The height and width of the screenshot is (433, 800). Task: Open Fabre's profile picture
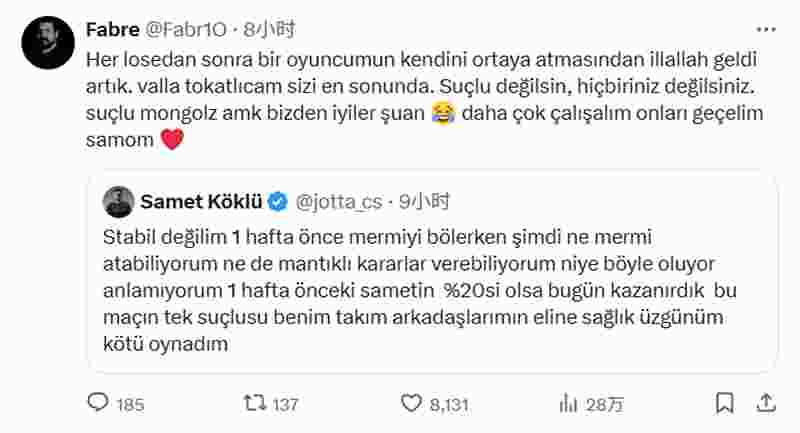48,42
